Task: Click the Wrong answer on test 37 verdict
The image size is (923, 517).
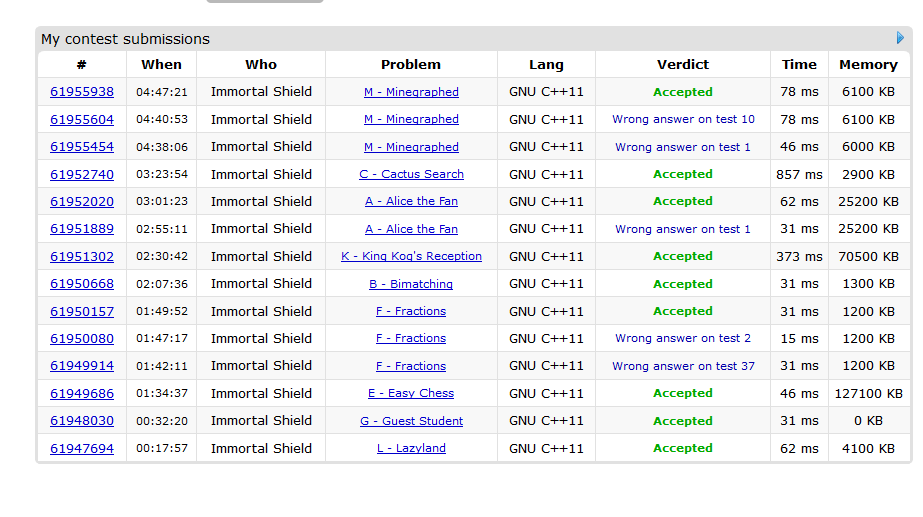Action: pyautogui.click(x=683, y=366)
